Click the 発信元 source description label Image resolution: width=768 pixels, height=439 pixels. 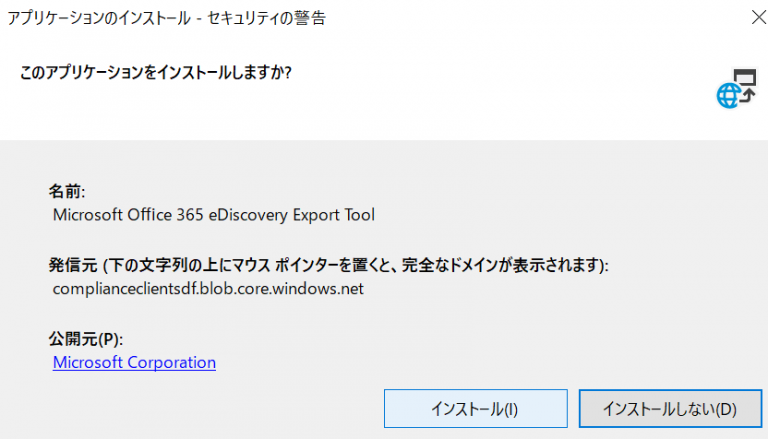(x=328, y=265)
